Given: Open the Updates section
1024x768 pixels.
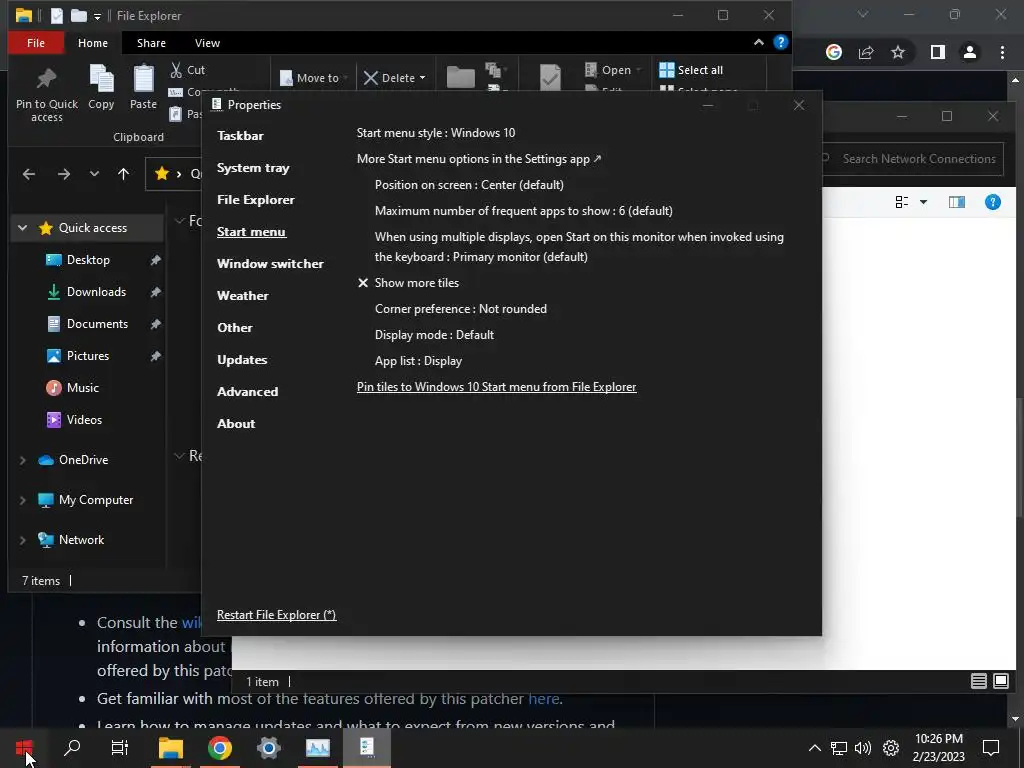Looking at the screenshot, I should click(x=242, y=360).
